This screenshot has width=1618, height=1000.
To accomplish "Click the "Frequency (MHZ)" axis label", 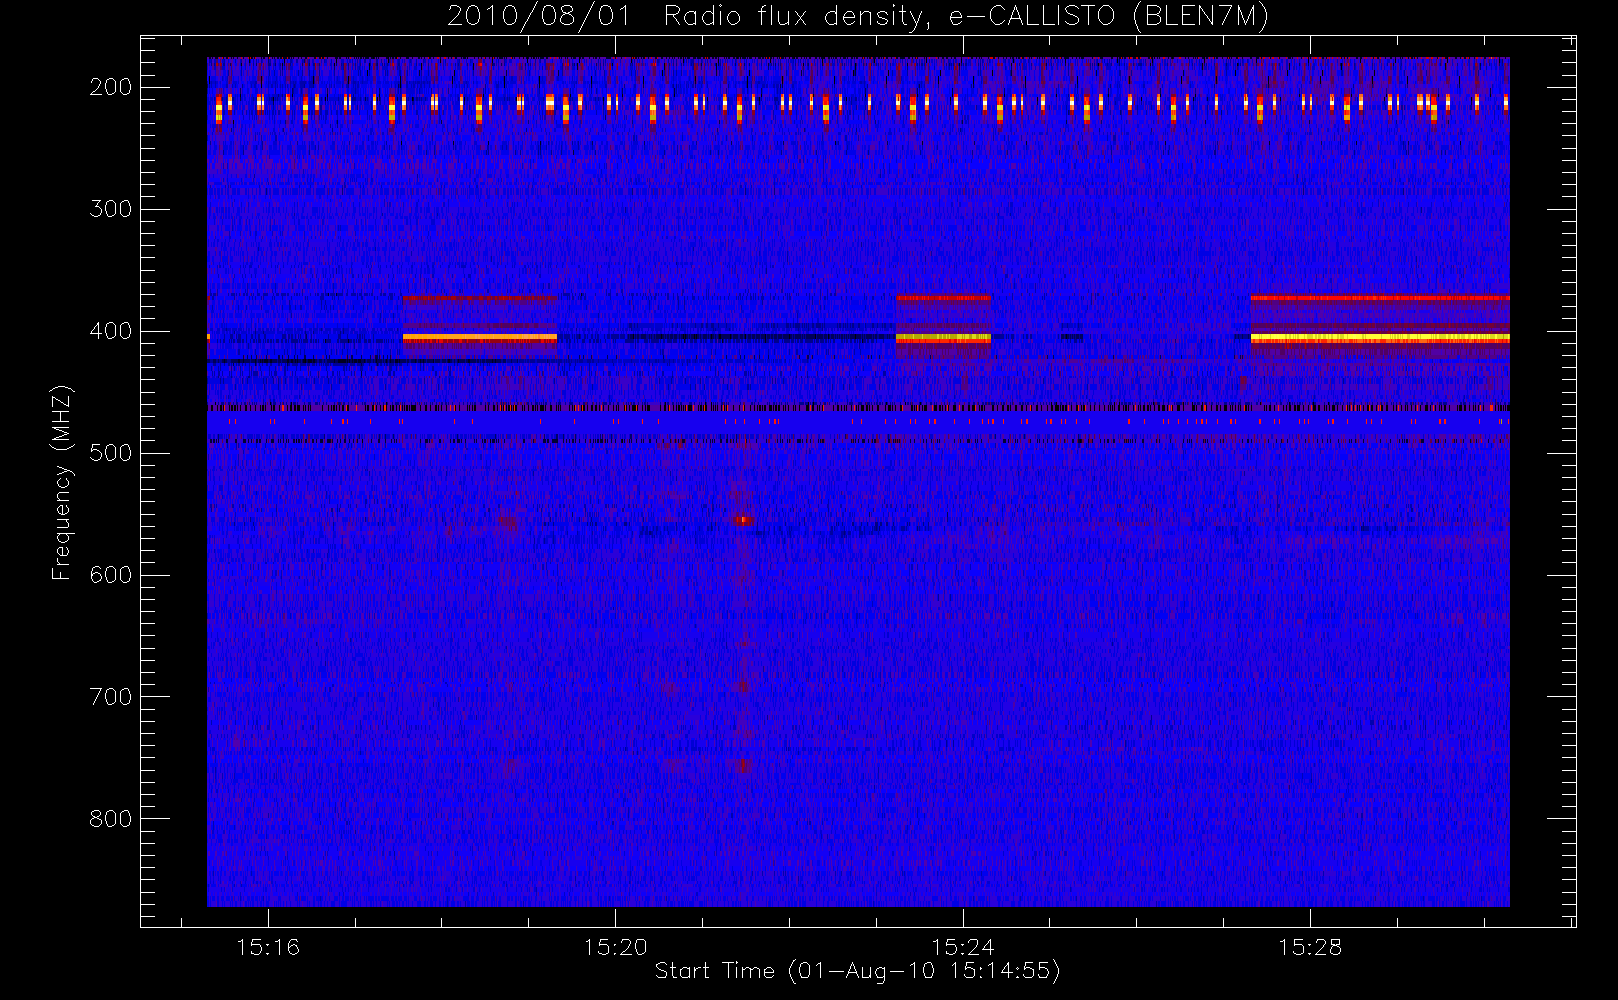I will tap(62, 482).
